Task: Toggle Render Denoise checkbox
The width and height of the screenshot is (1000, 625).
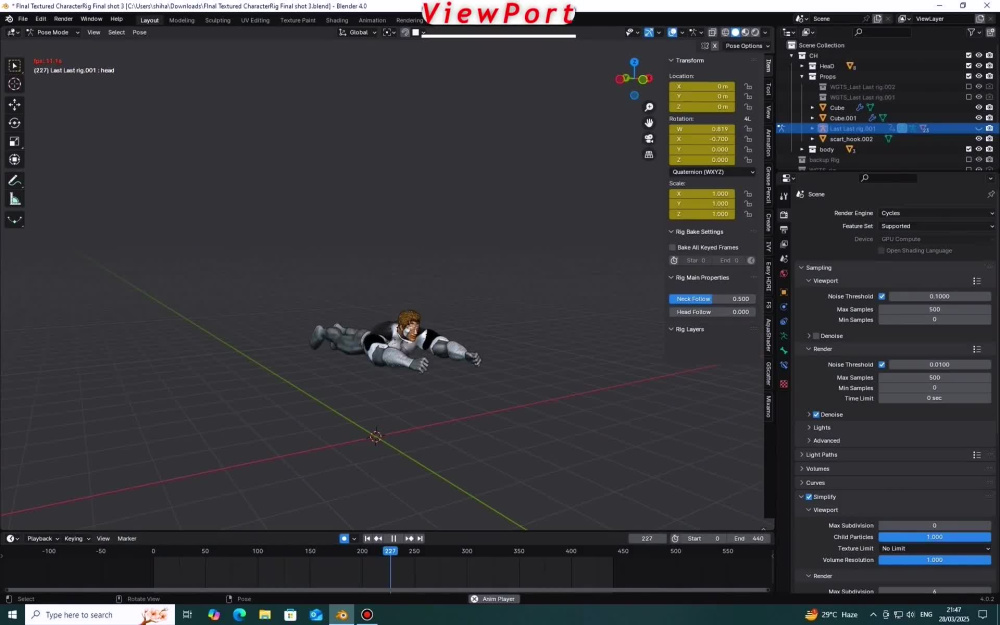Action: click(816, 415)
